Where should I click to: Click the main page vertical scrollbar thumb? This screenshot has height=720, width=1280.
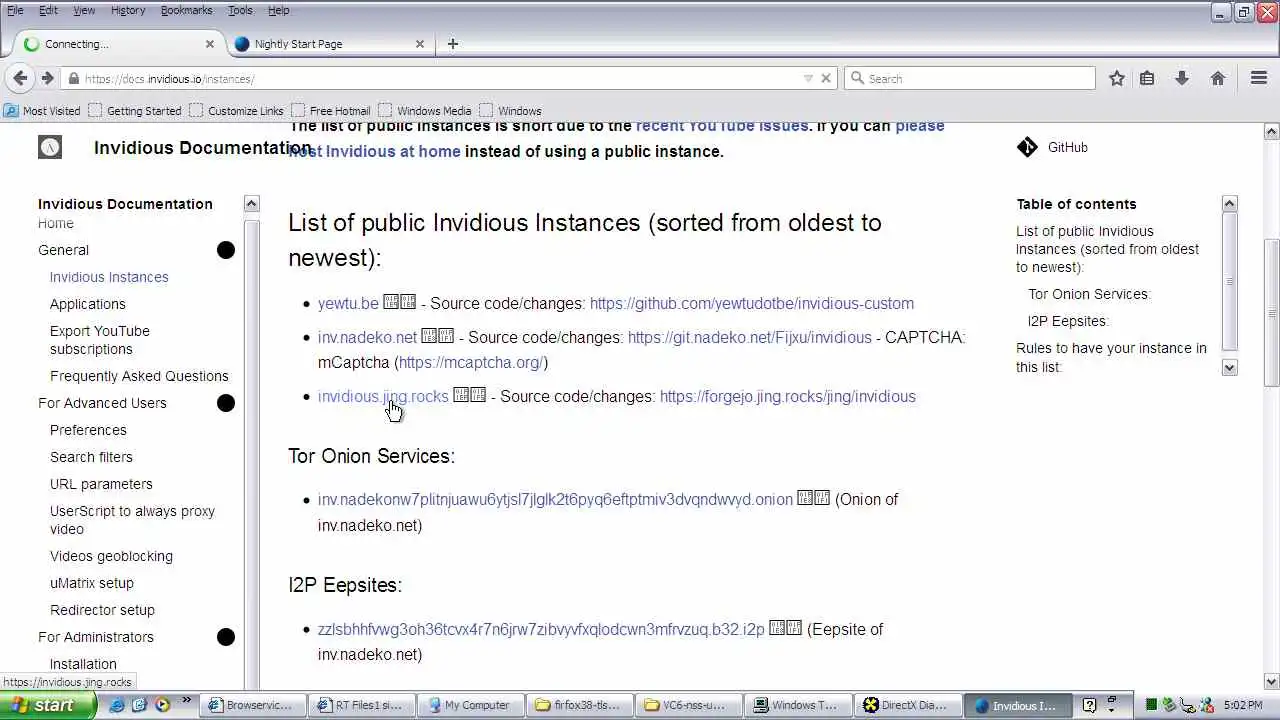point(1271,312)
